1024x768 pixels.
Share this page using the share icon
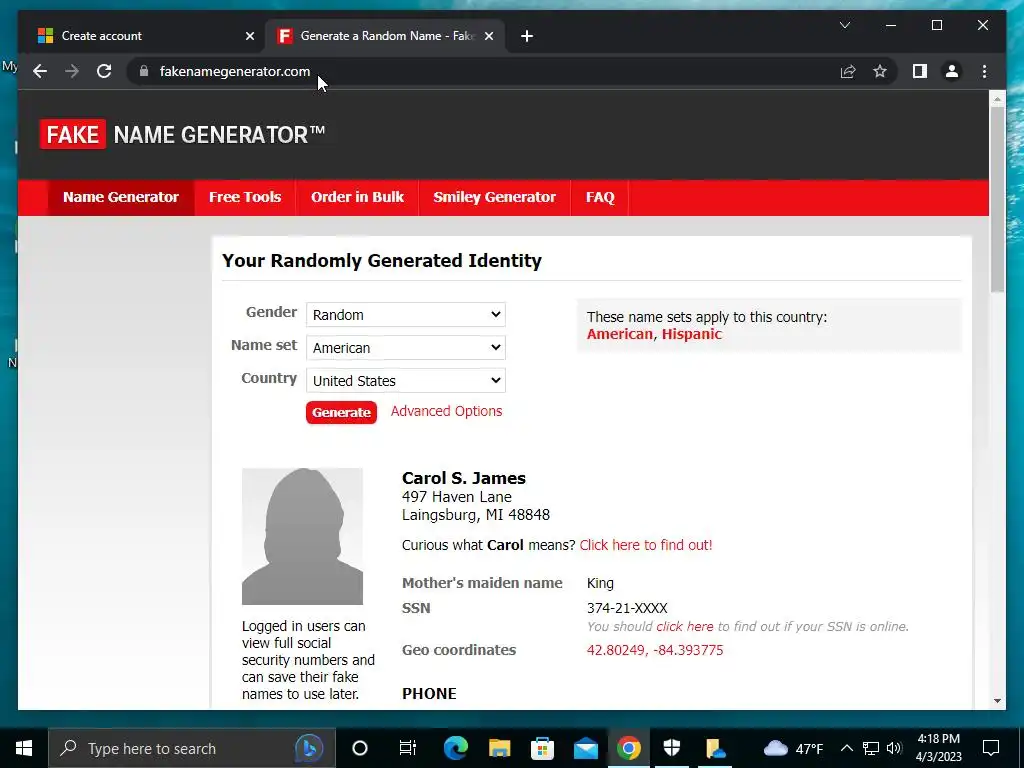click(848, 71)
